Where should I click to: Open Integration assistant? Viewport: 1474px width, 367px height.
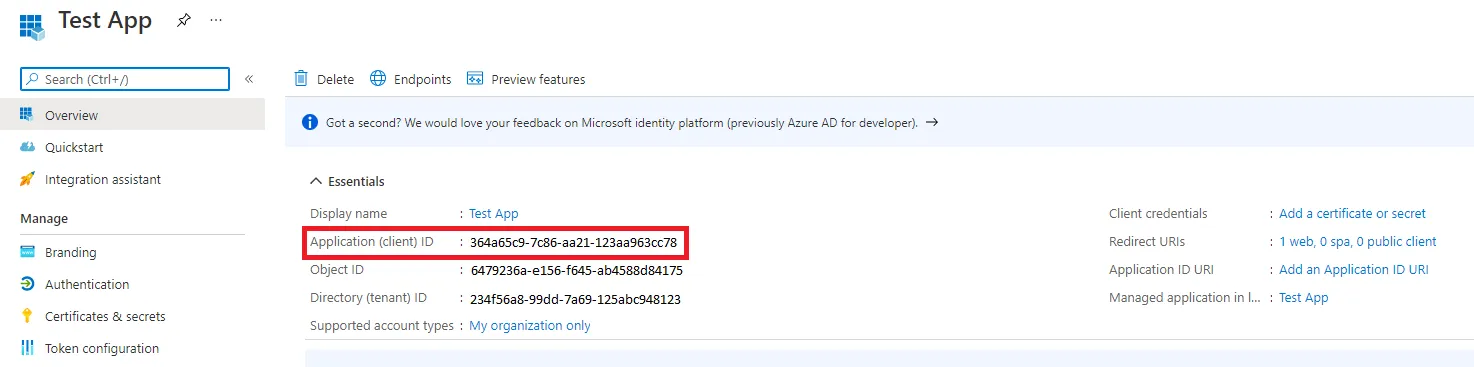coord(103,179)
